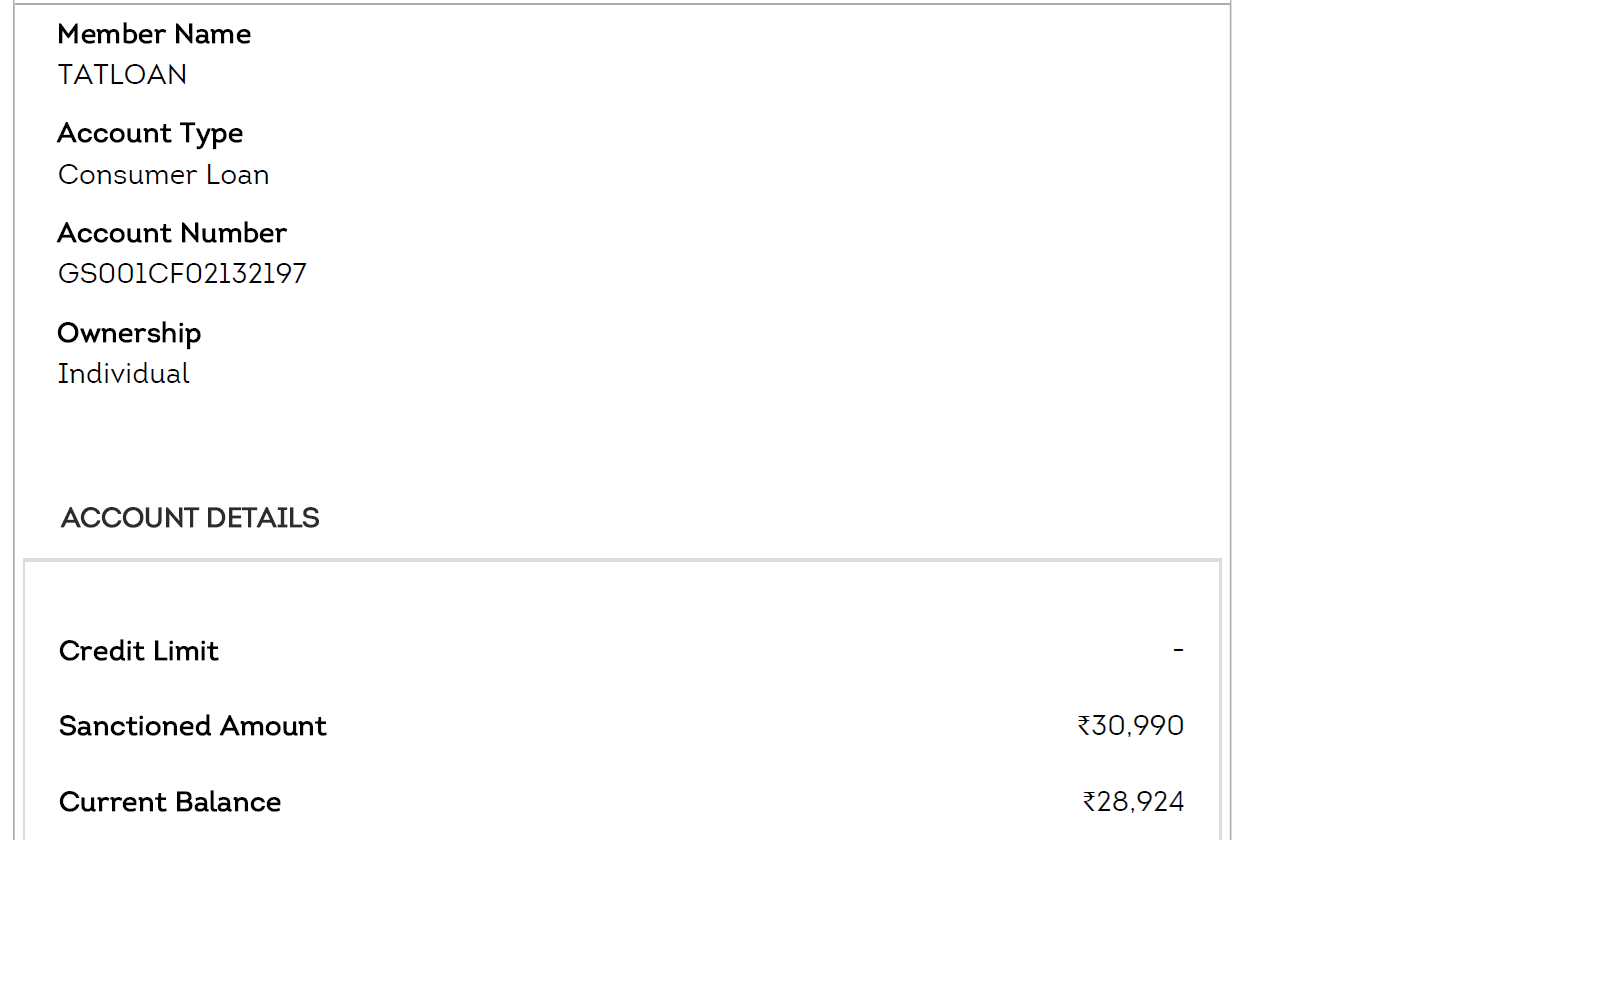Click the rupee symbol before 30,990
The width and height of the screenshot is (1612, 1000).
coord(1083,726)
